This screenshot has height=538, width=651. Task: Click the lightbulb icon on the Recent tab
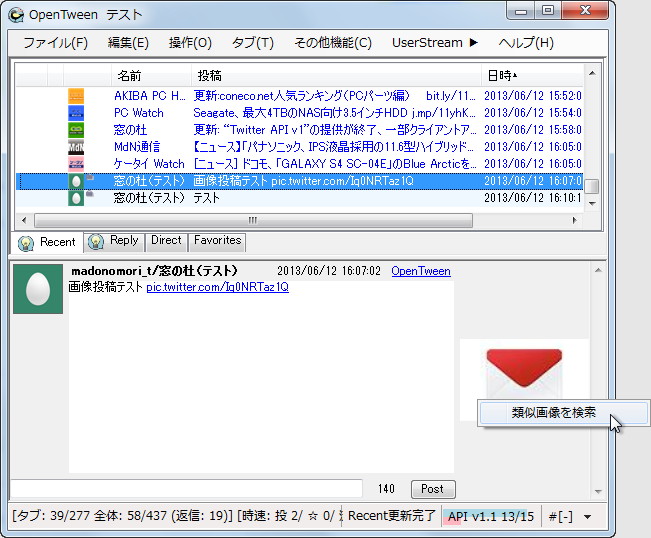click(x=26, y=243)
